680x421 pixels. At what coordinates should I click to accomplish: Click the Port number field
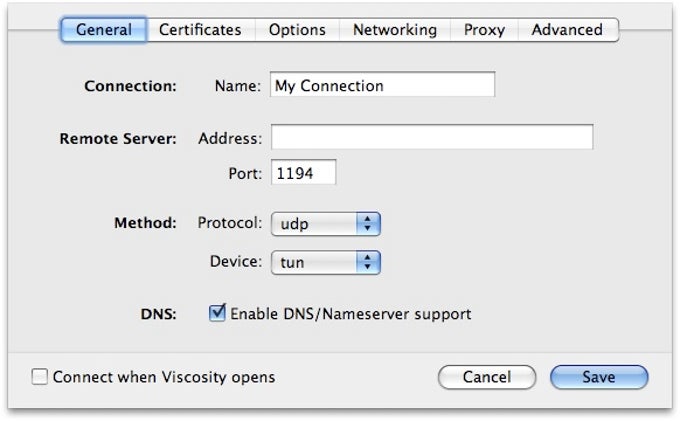click(303, 173)
